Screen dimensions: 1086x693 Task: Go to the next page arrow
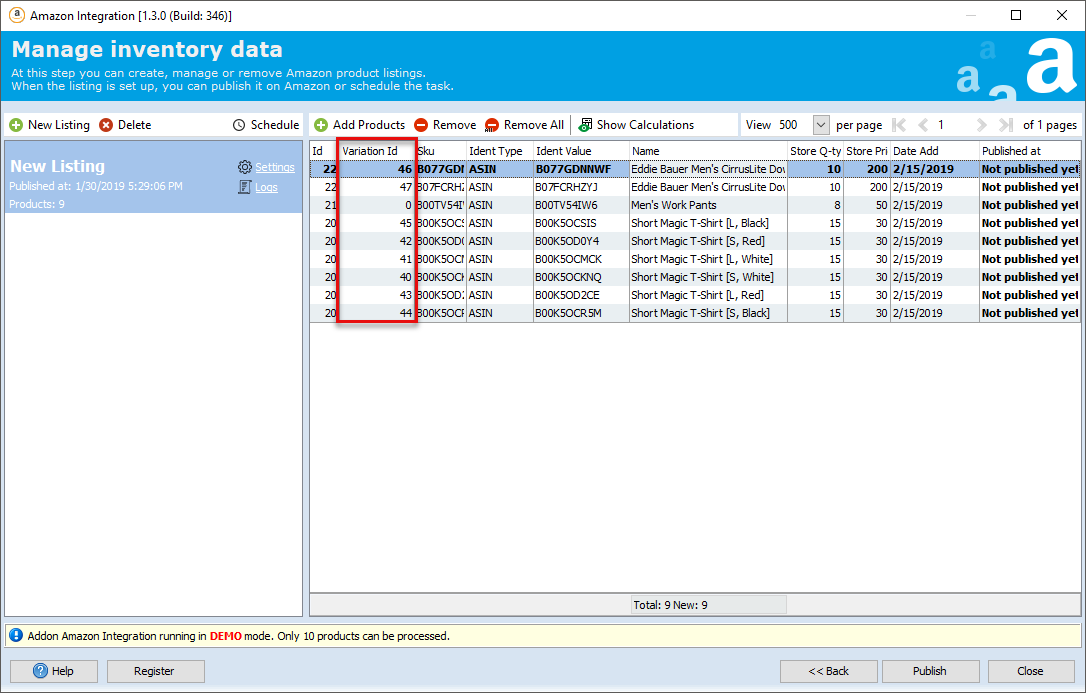click(x=981, y=125)
